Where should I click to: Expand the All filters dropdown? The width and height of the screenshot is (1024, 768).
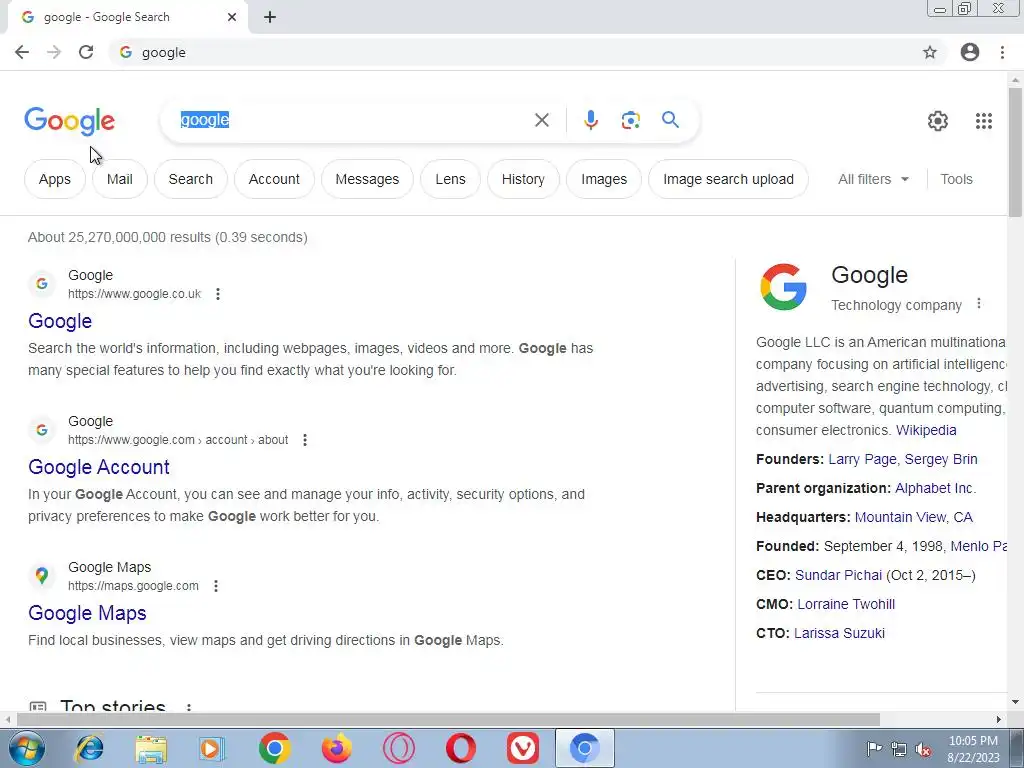(x=873, y=179)
